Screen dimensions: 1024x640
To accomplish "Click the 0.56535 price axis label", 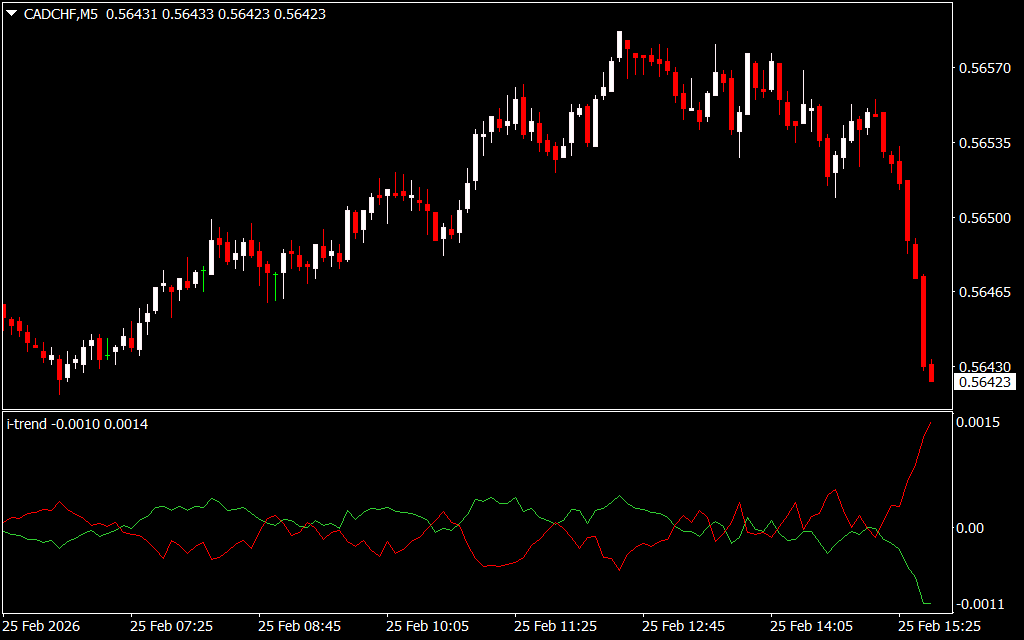I will [984, 143].
